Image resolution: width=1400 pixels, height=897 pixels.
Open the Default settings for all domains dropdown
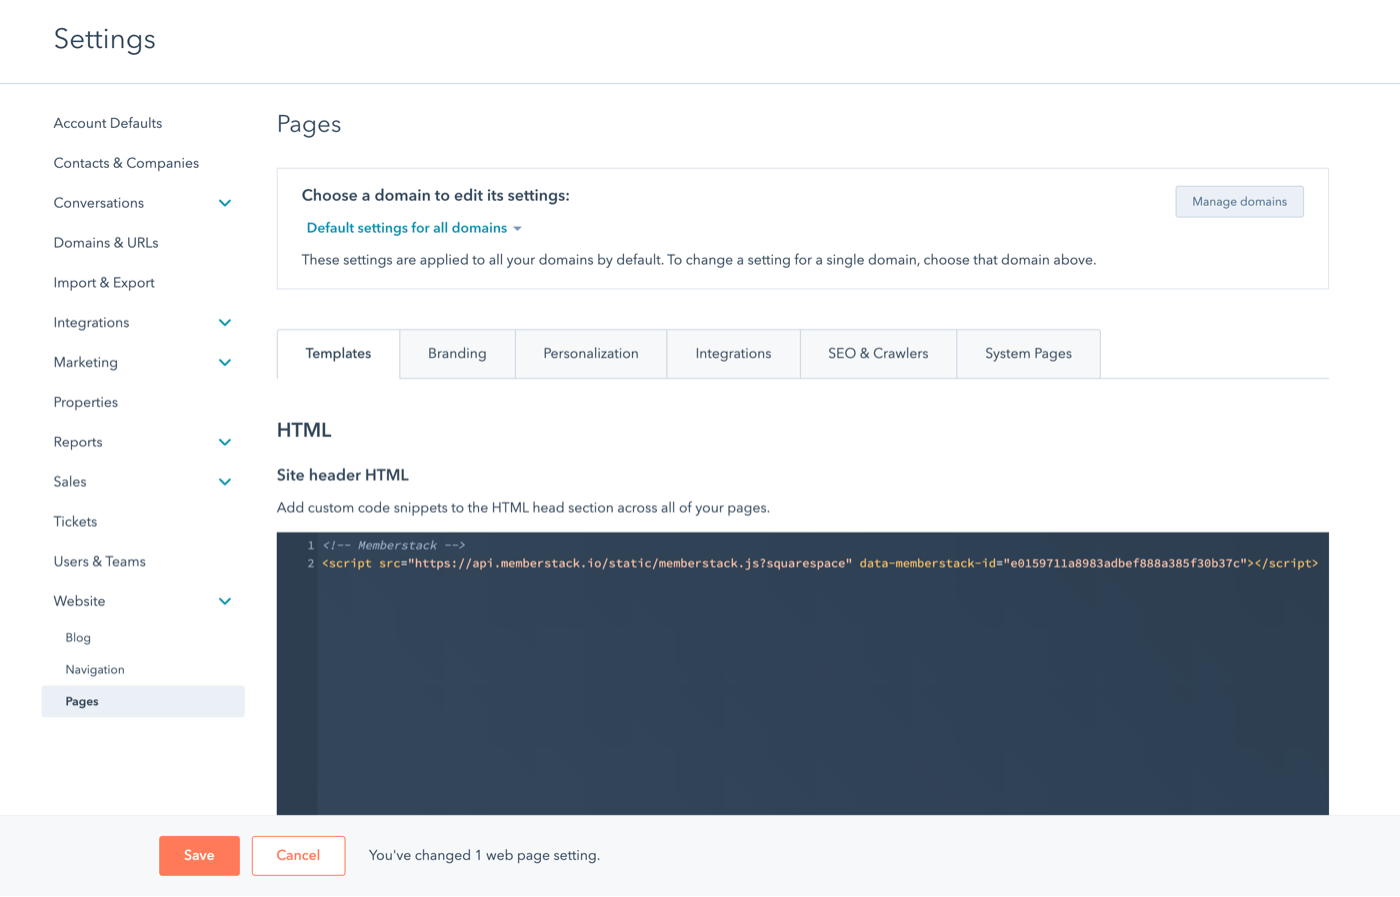click(412, 228)
